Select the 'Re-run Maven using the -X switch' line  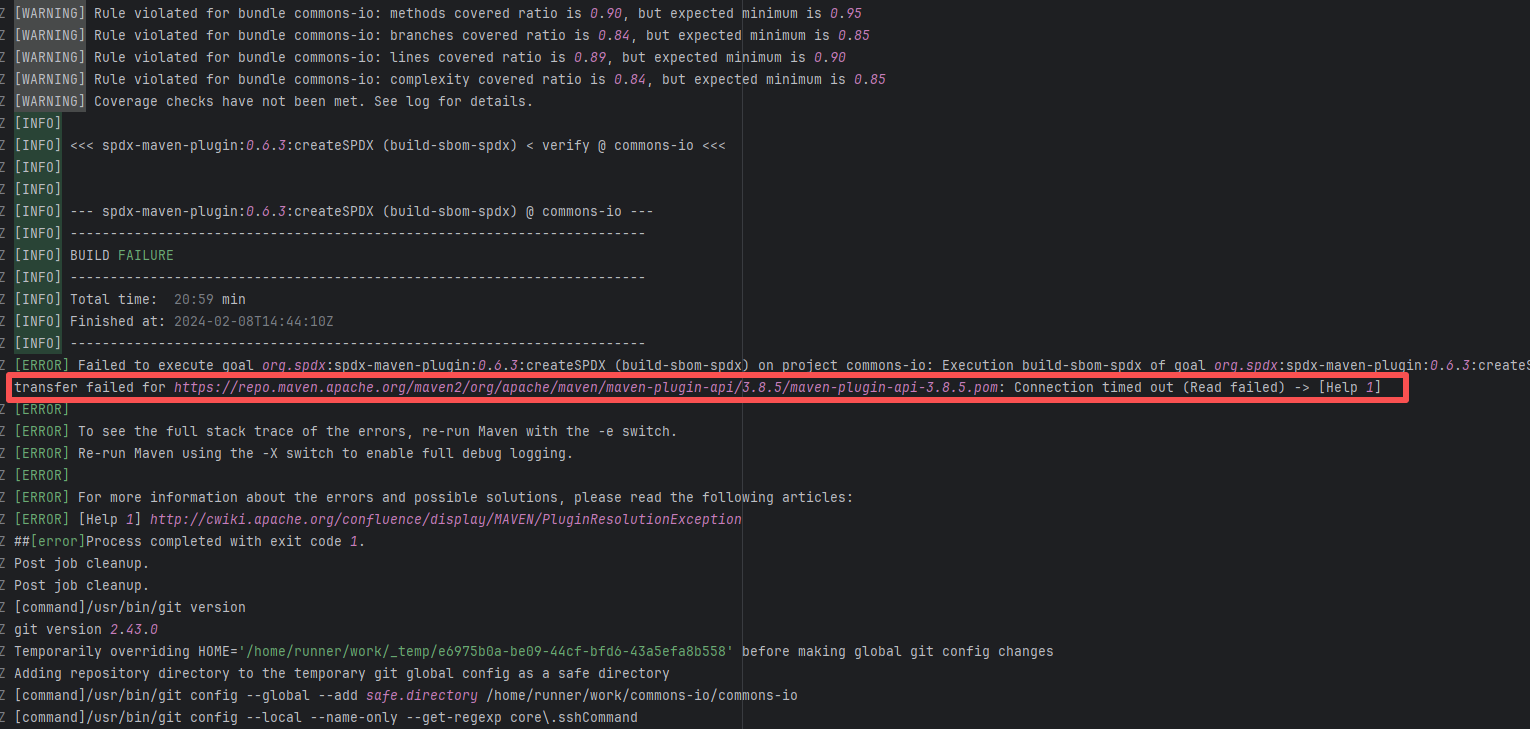pos(325,453)
